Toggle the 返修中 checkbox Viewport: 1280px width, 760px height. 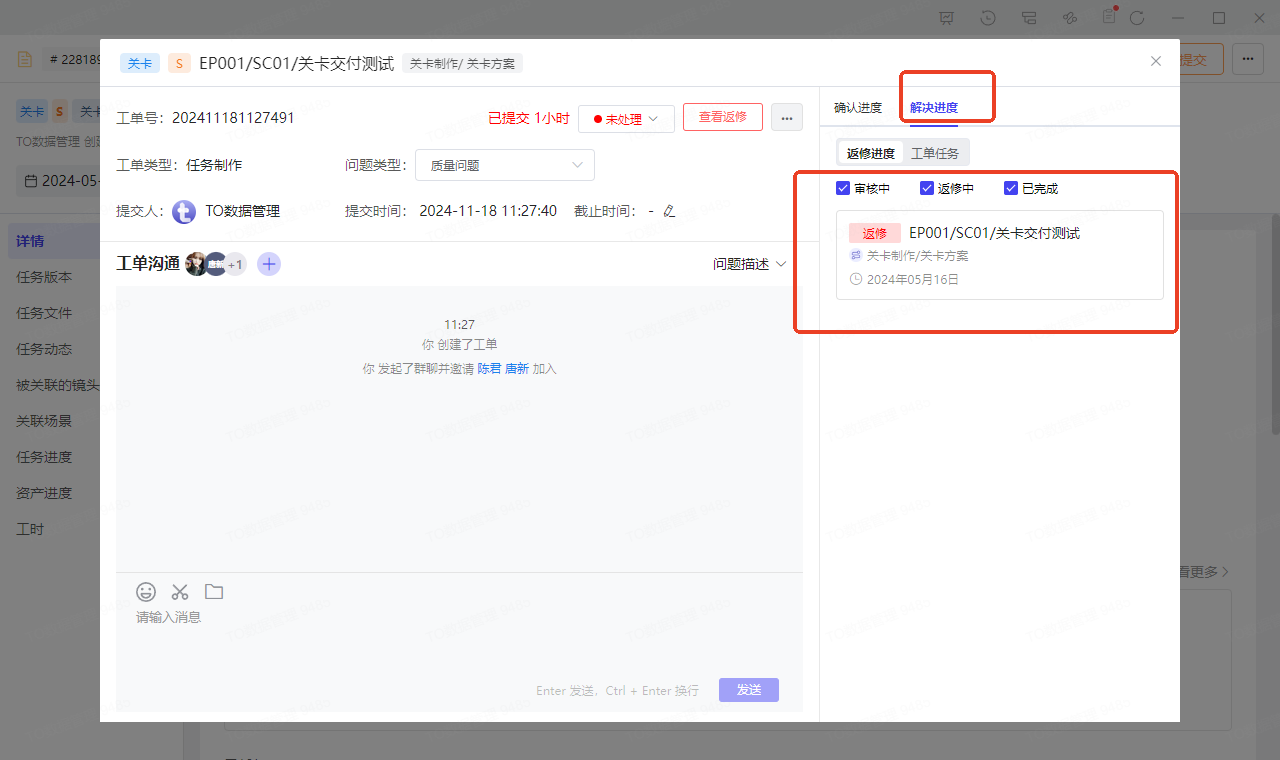point(927,188)
